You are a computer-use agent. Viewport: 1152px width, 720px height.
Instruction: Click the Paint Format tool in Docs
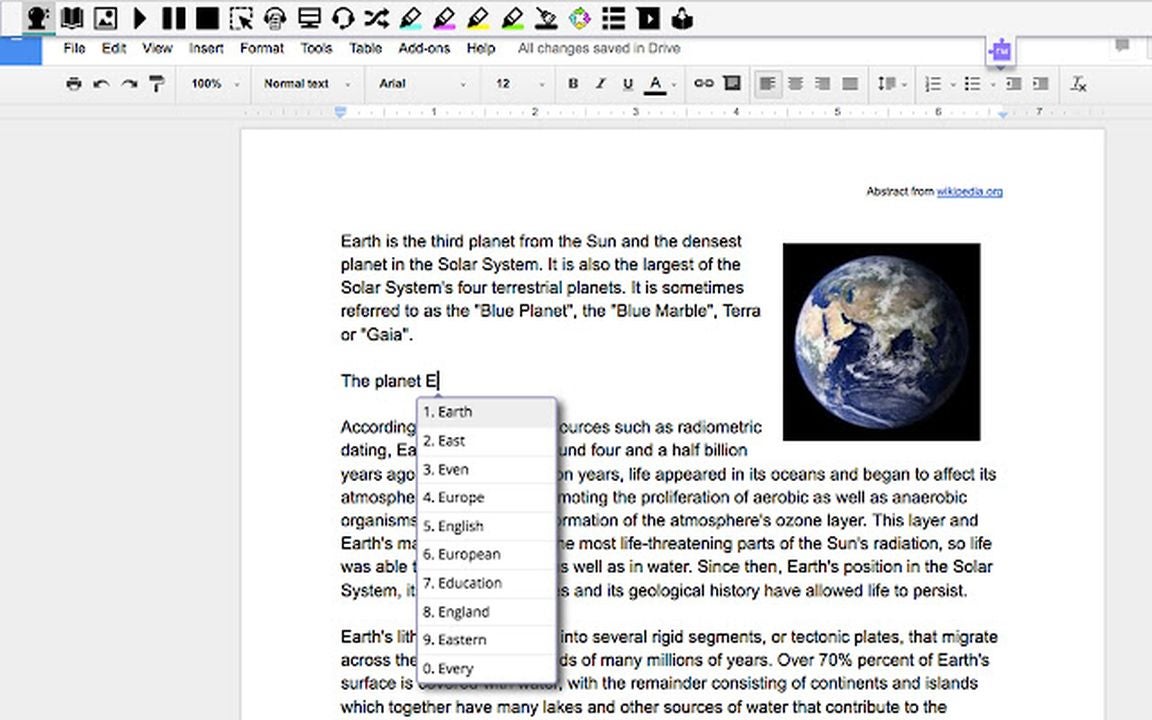point(157,84)
